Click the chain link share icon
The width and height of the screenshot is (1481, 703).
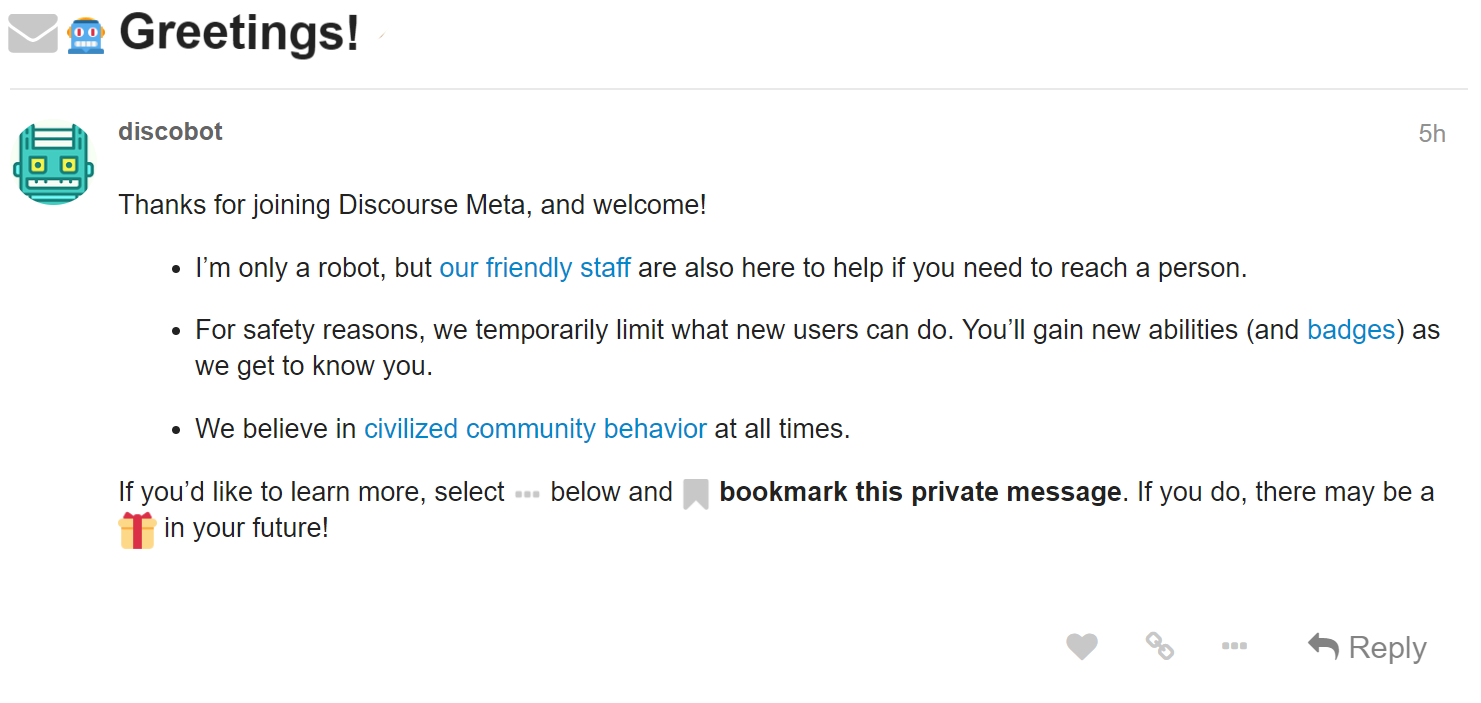1159,646
